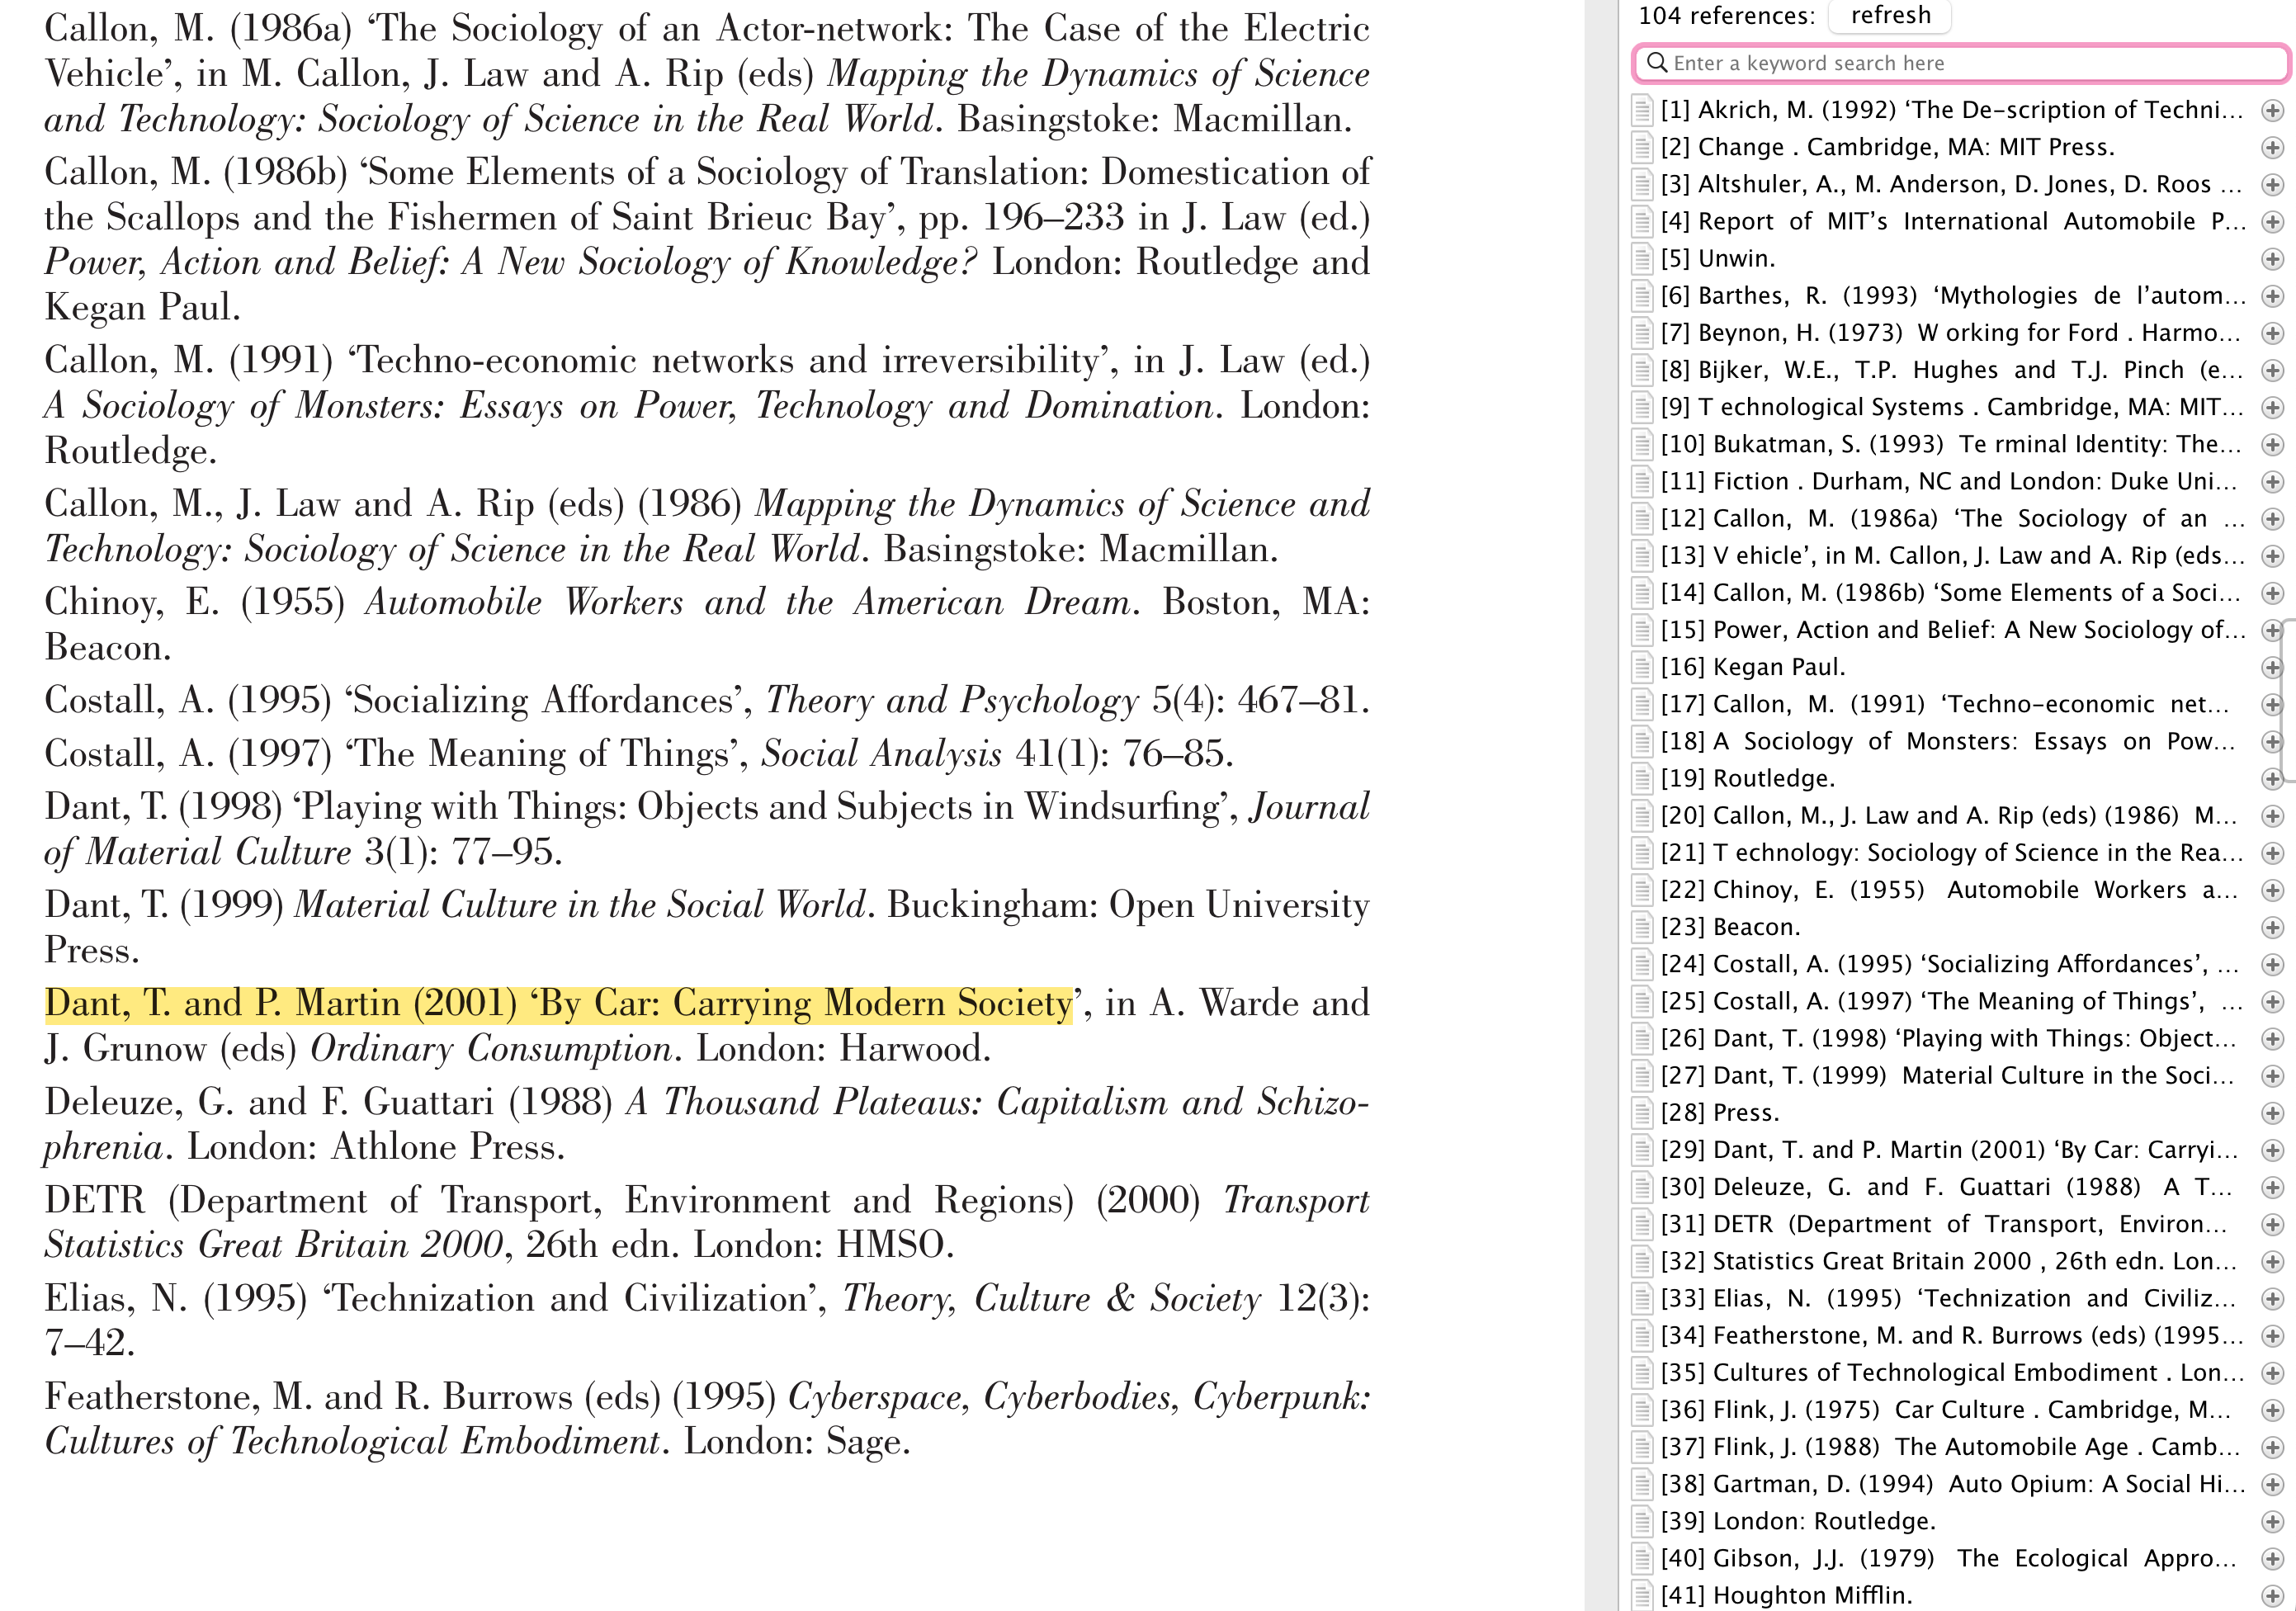Click the plus icon beside [7] Beynon, H. (1973)
Viewport: 2296px width, 1611px height.
pyautogui.click(x=2272, y=333)
